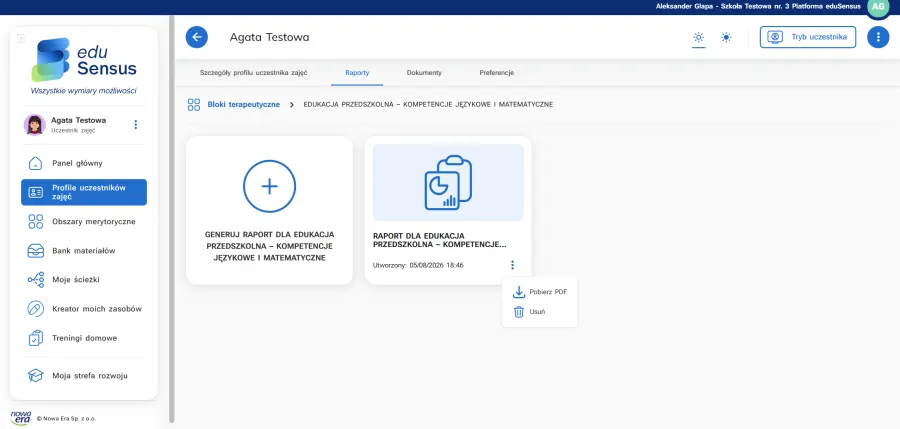The height and width of the screenshot is (429, 900).
Task: Switch to Tryb uczestnika
Action: 808,37
